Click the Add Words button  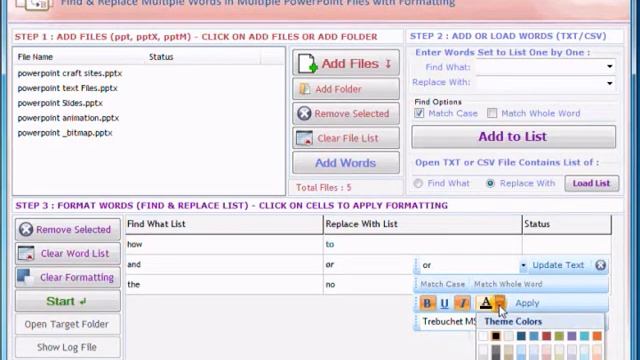click(346, 163)
